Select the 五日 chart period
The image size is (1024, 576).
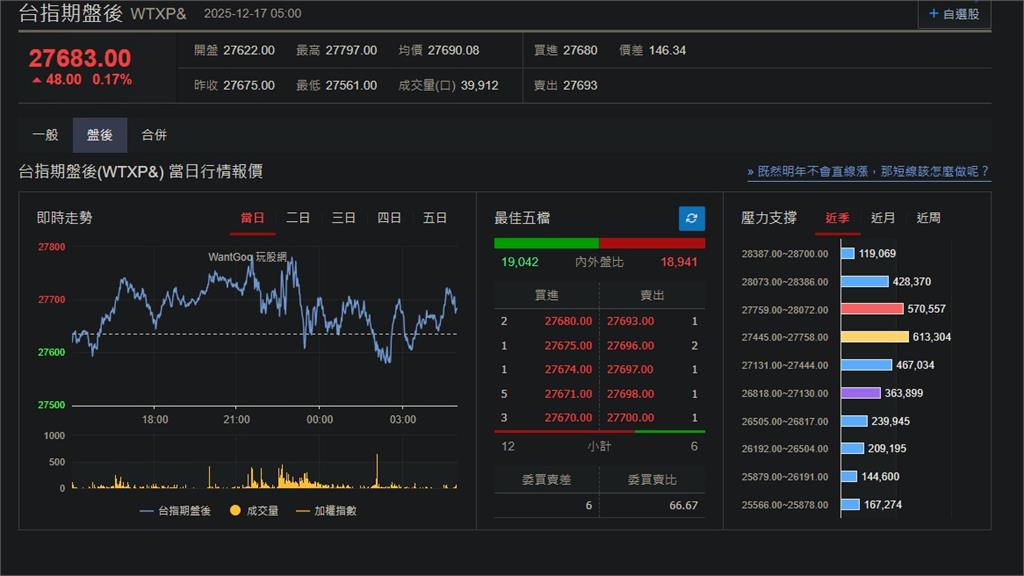point(435,217)
